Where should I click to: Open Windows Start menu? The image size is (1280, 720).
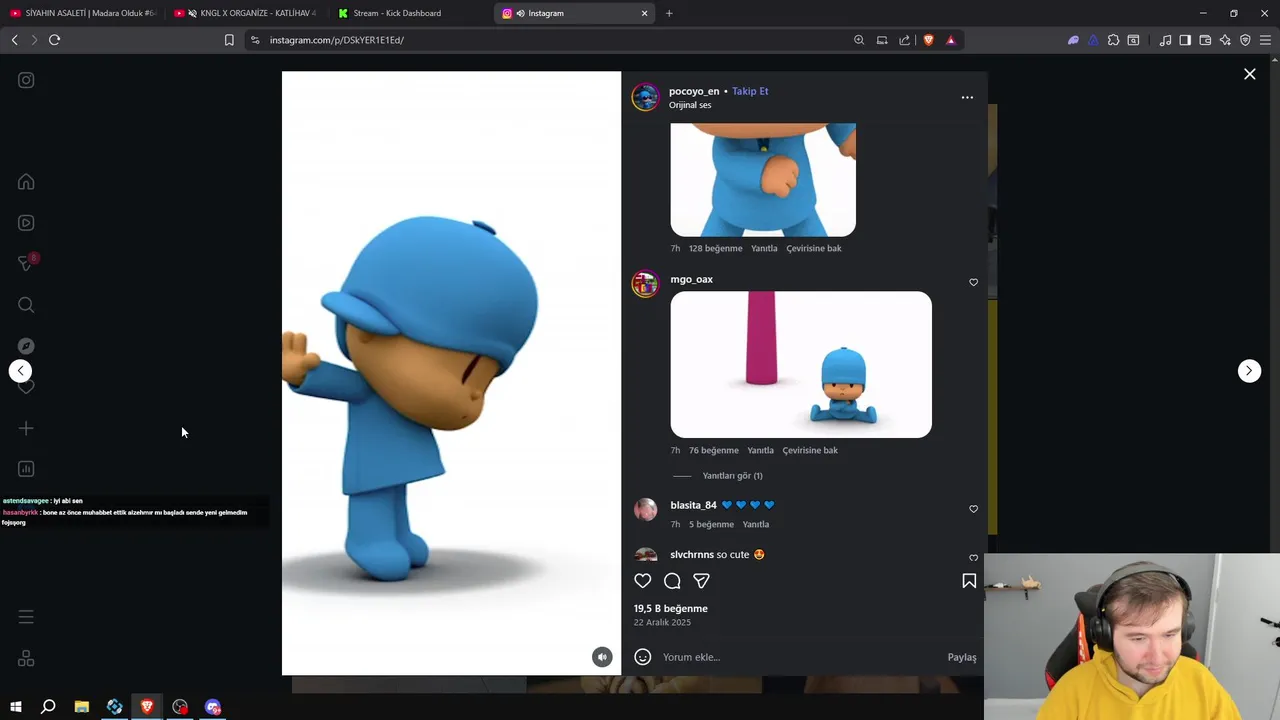(15, 707)
